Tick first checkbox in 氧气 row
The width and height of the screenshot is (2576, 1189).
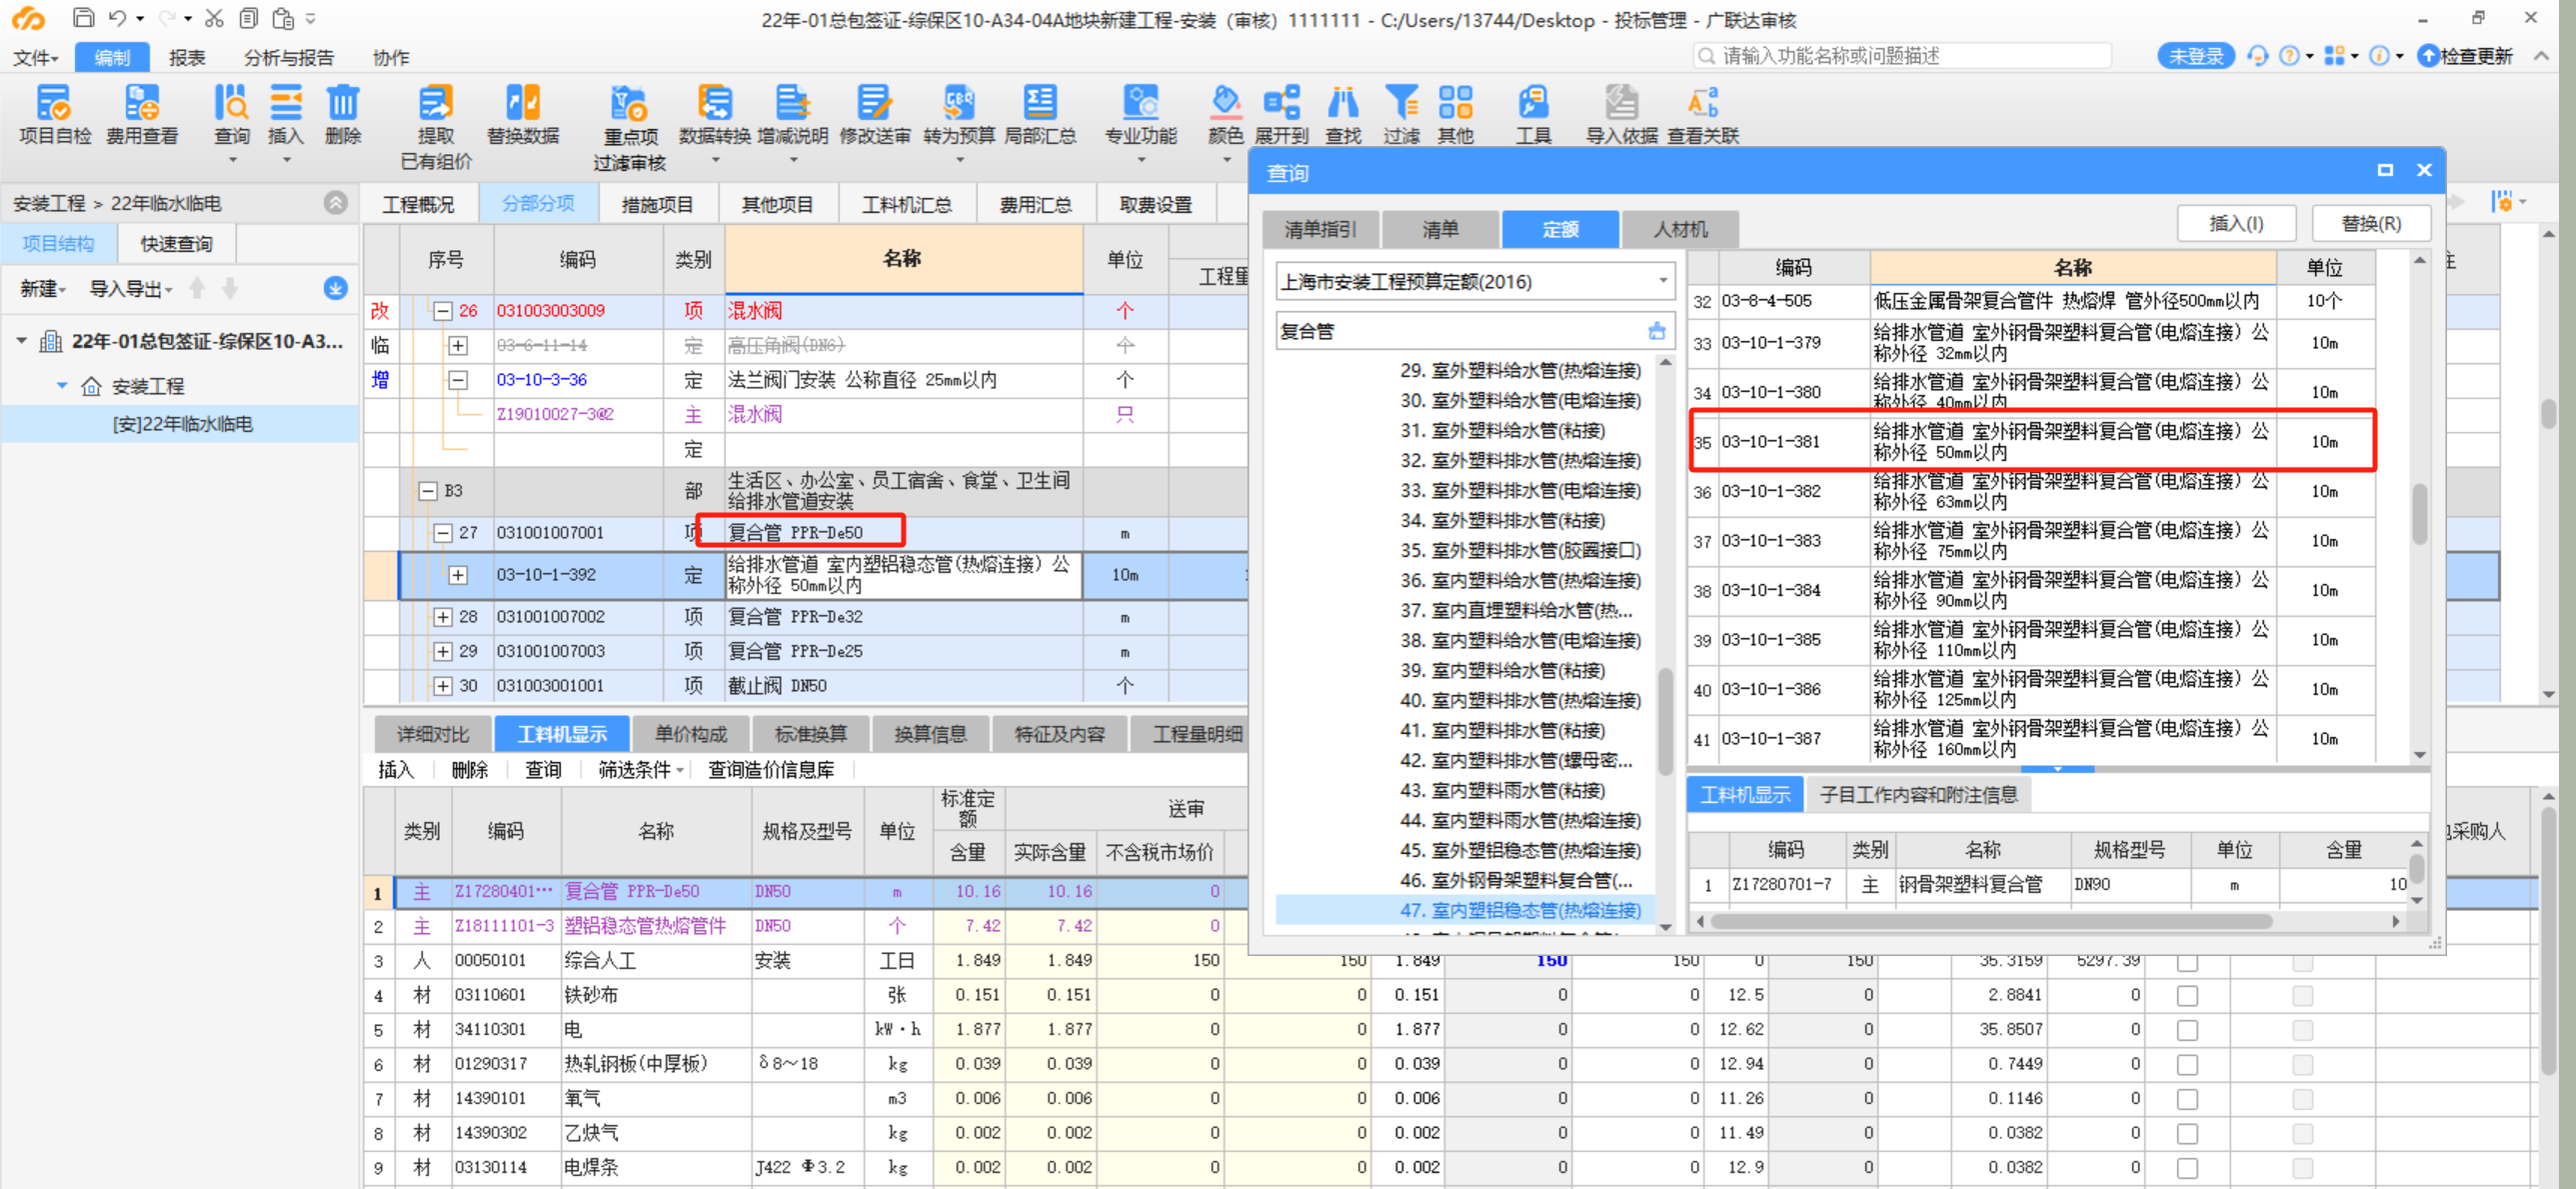(x=2187, y=1099)
